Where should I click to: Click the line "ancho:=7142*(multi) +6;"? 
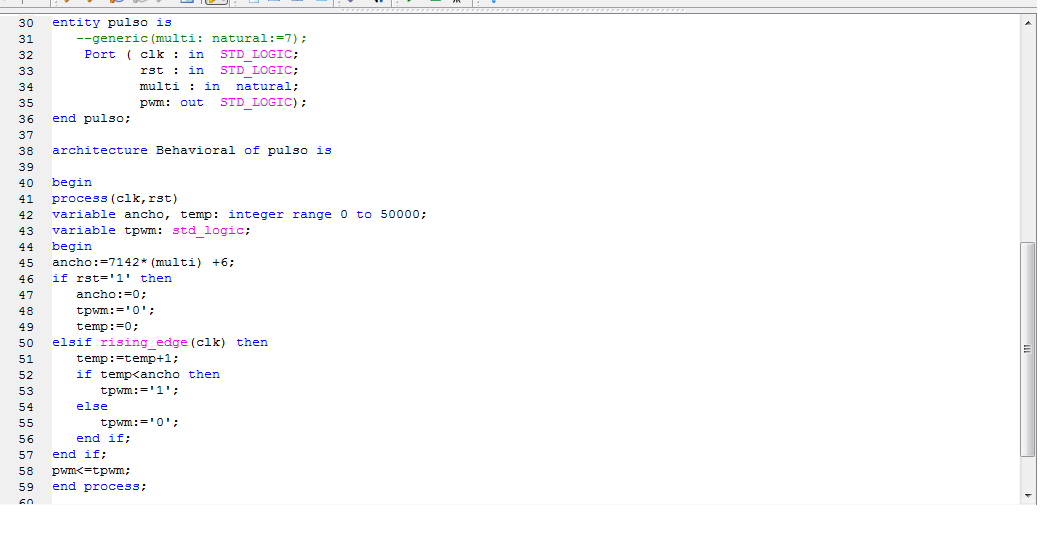point(143,262)
